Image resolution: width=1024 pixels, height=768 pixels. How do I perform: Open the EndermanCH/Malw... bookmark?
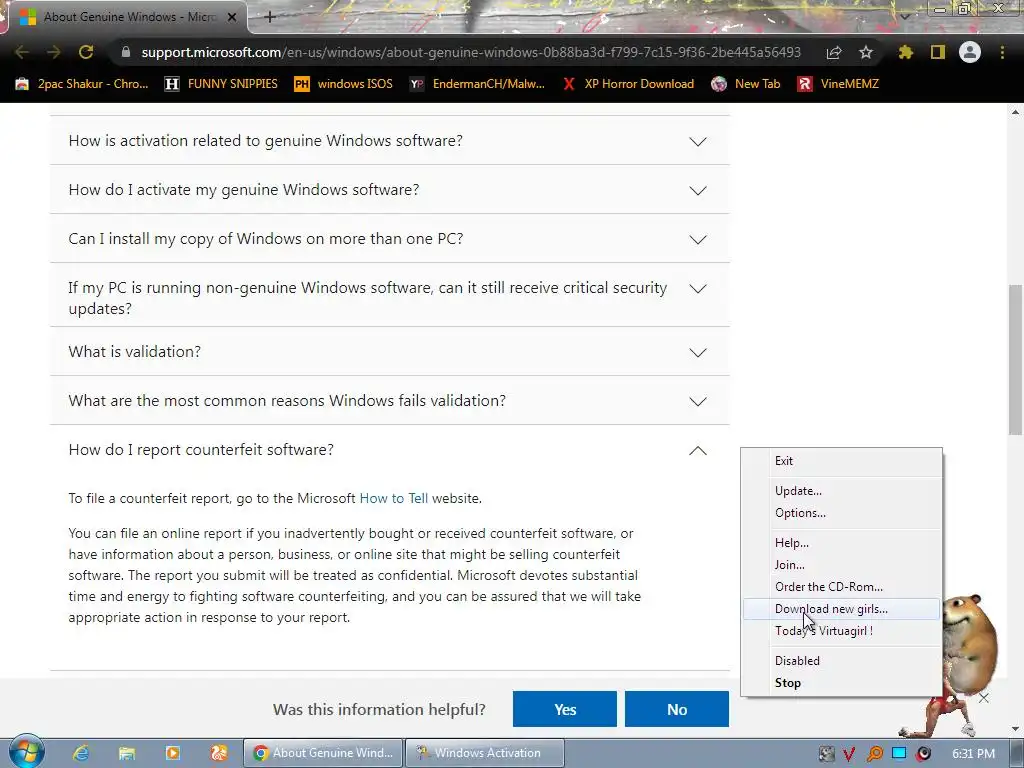point(477,84)
